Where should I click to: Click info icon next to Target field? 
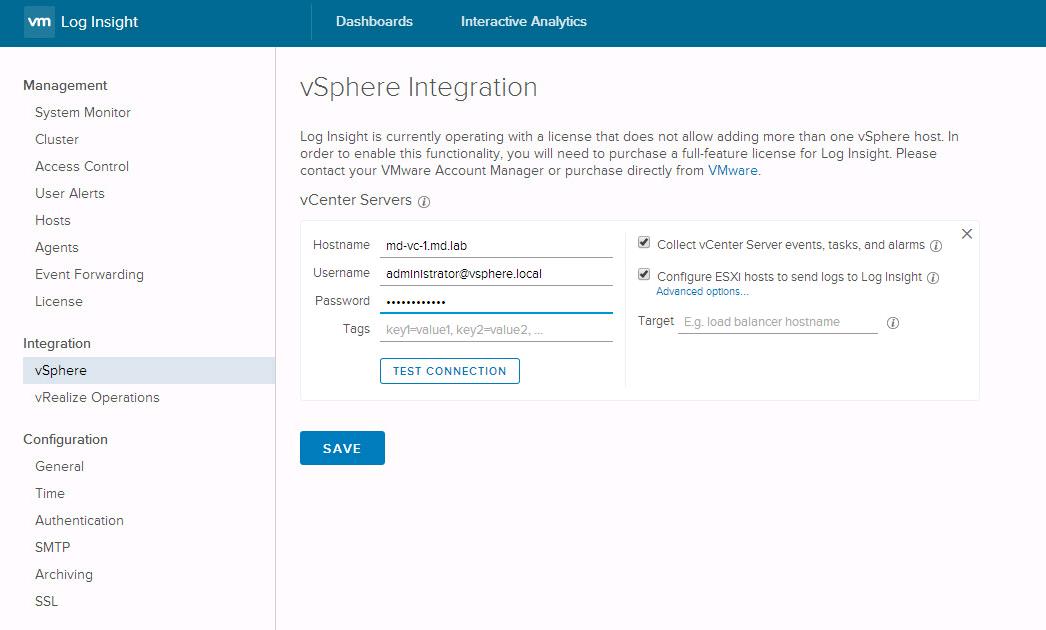click(x=893, y=323)
